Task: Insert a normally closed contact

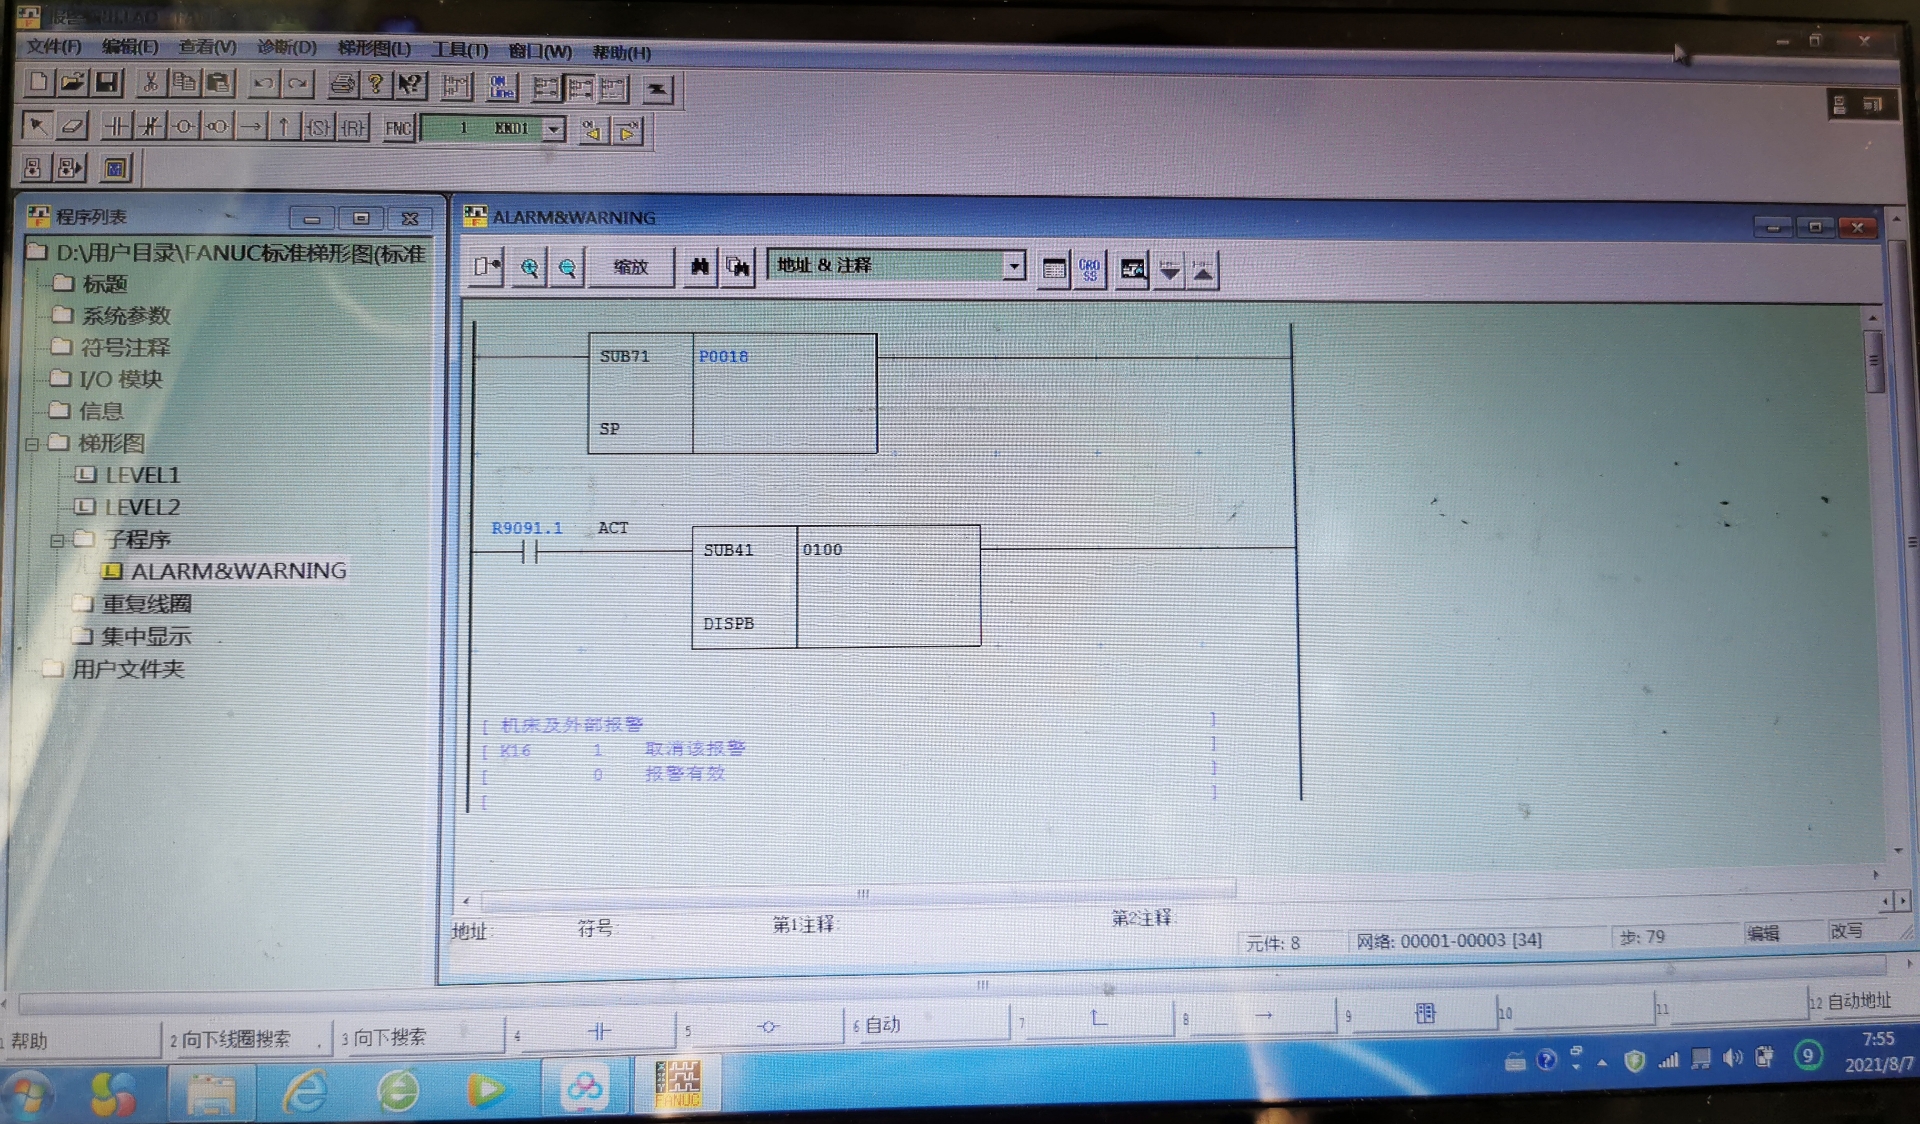Action: click(150, 127)
